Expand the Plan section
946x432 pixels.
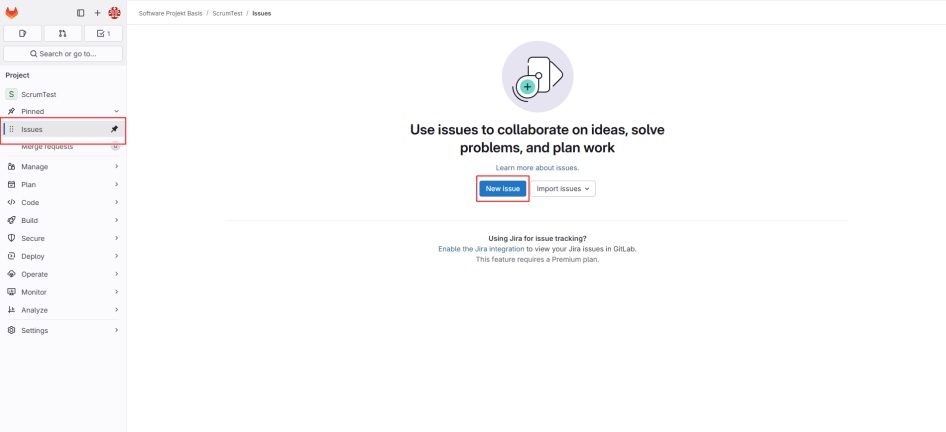coord(62,184)
